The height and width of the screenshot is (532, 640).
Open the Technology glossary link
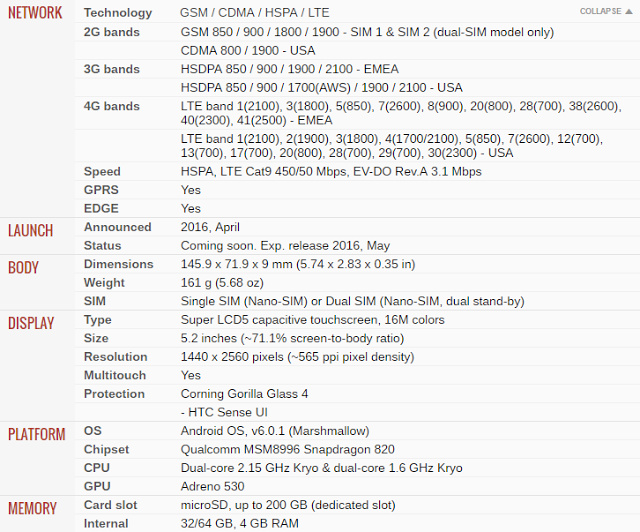(x=118, y=13)
